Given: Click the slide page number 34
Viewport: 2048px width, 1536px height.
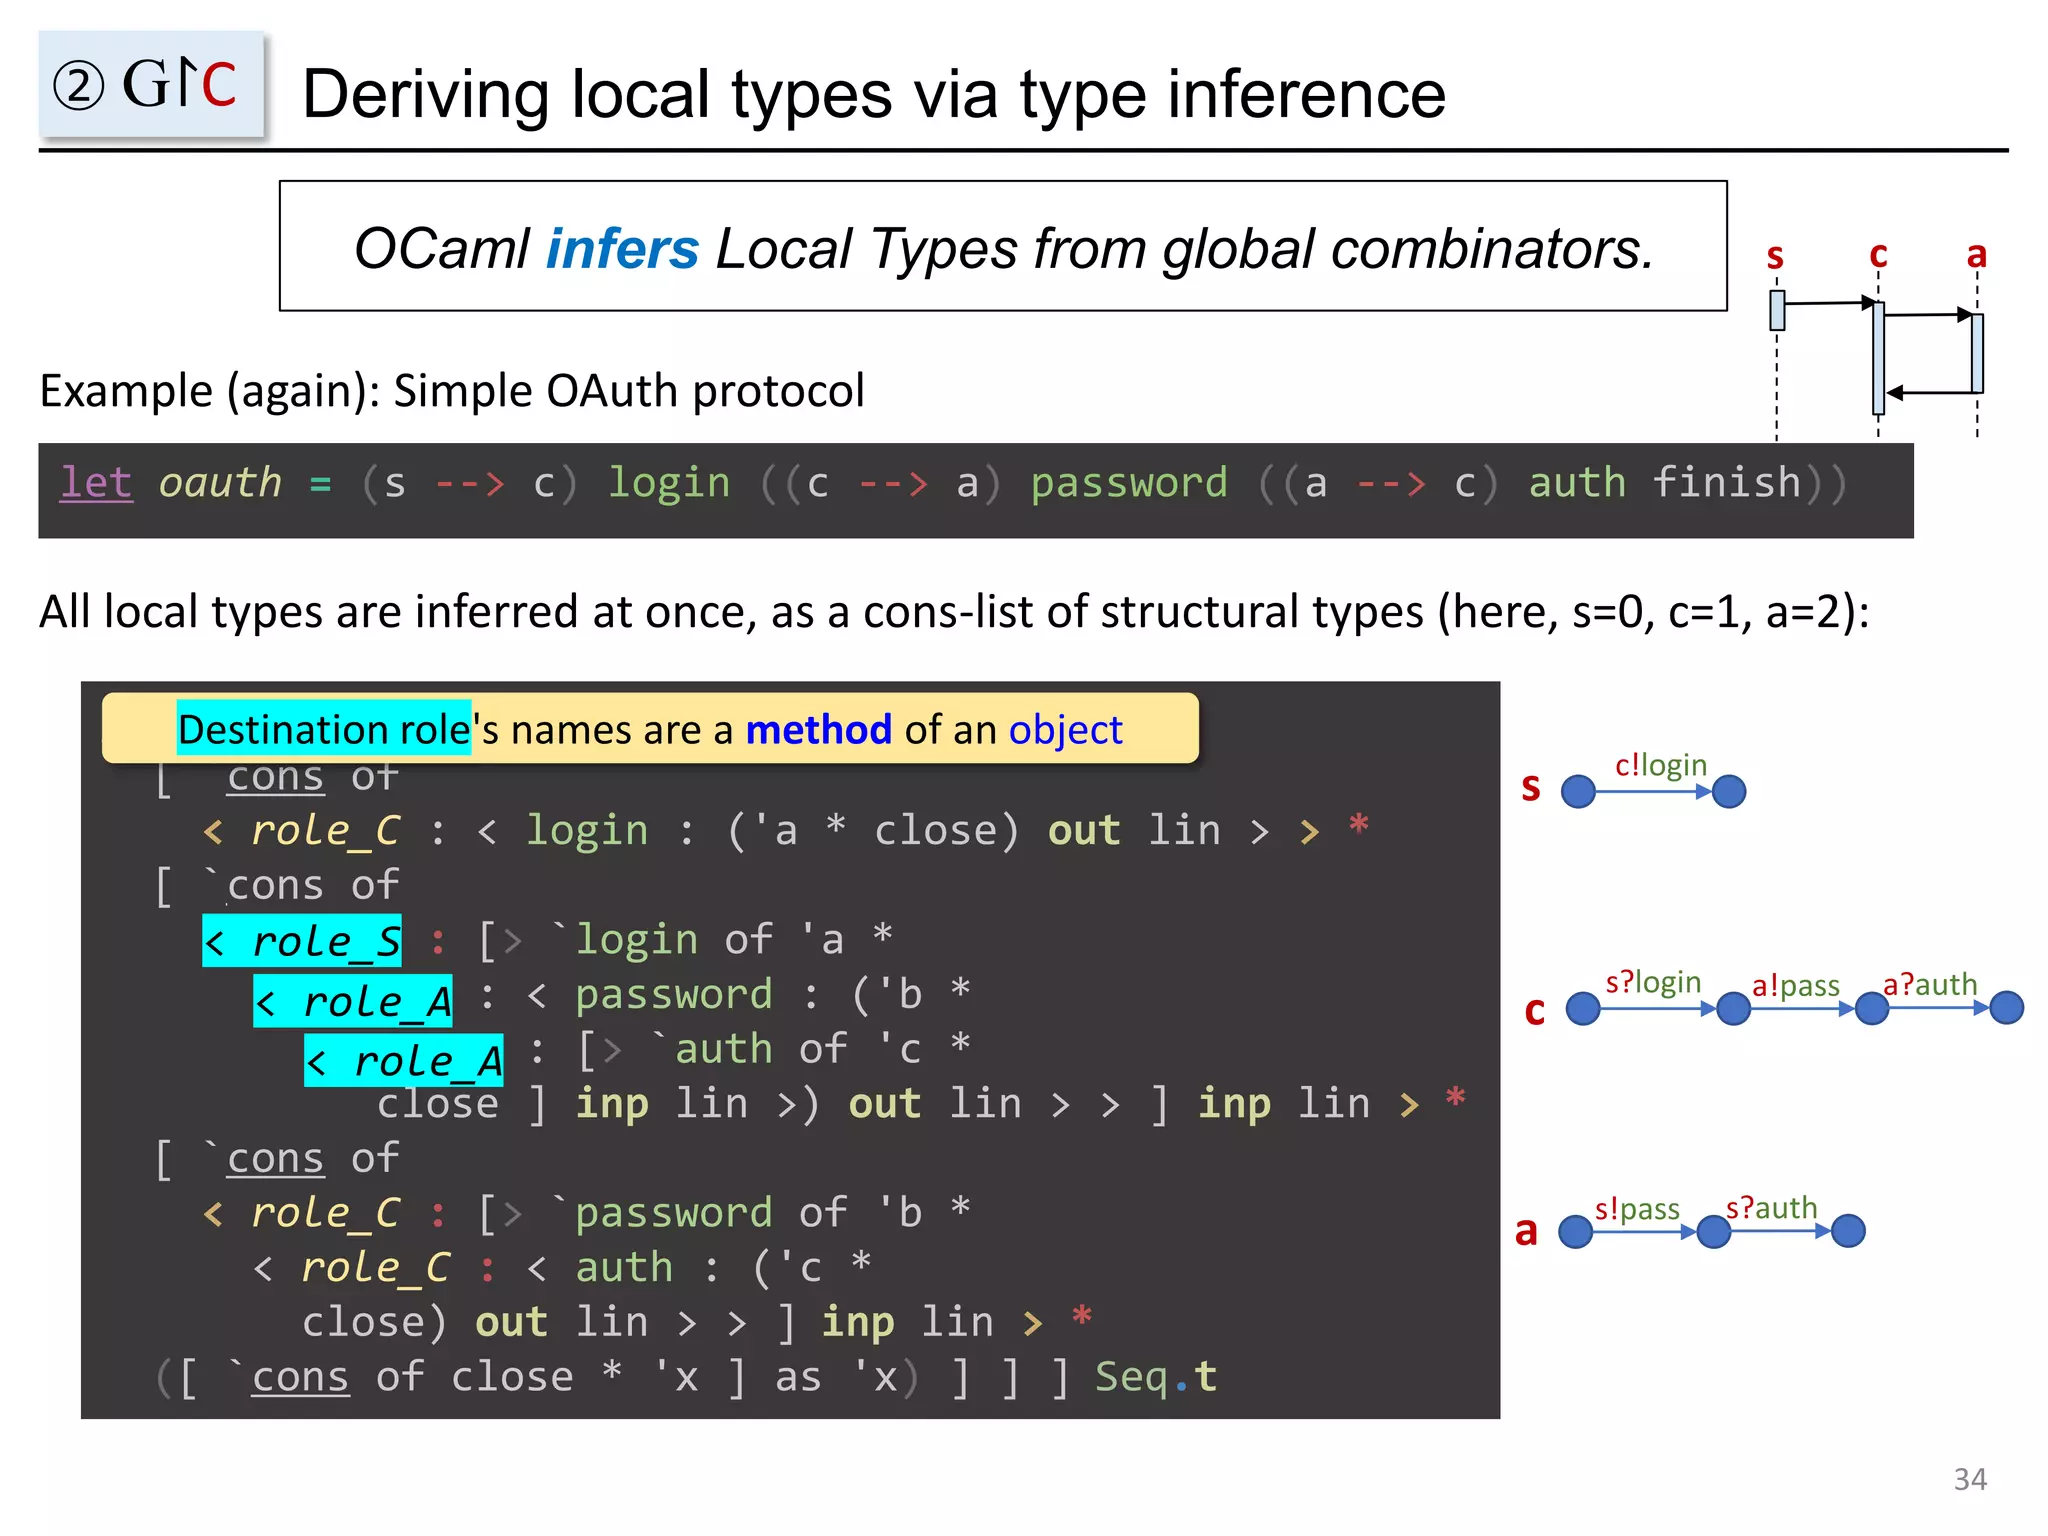Looking at the screenshot, I should [1970, 1479].
